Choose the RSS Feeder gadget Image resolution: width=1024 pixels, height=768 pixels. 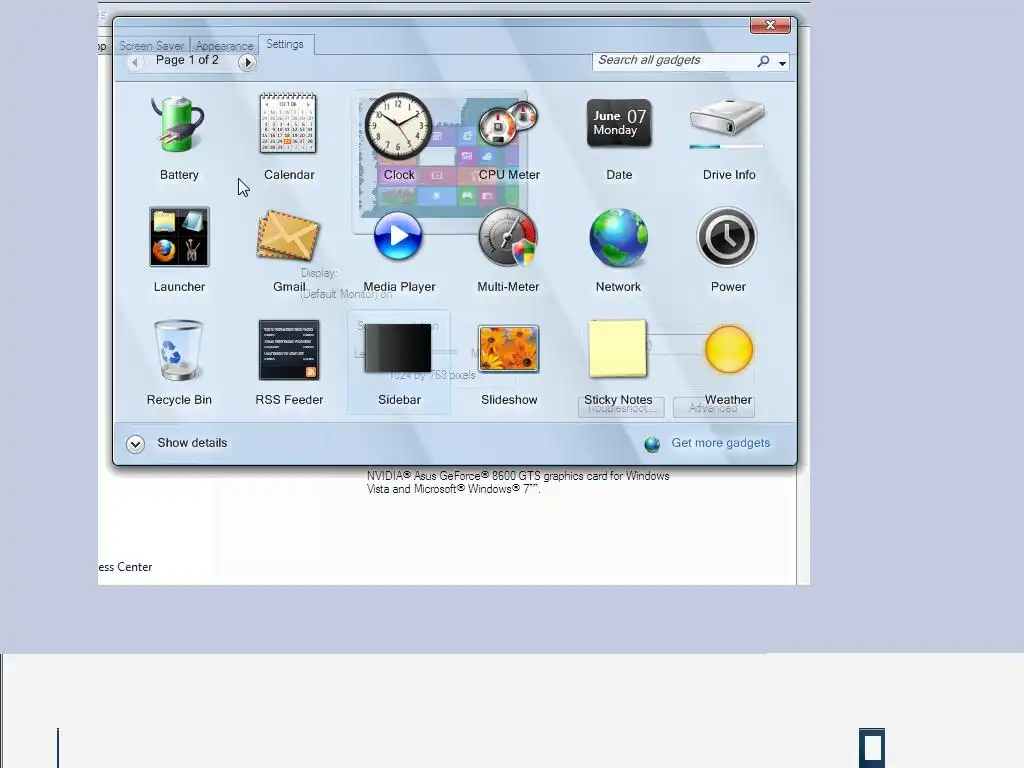click(x=289, y=350)
